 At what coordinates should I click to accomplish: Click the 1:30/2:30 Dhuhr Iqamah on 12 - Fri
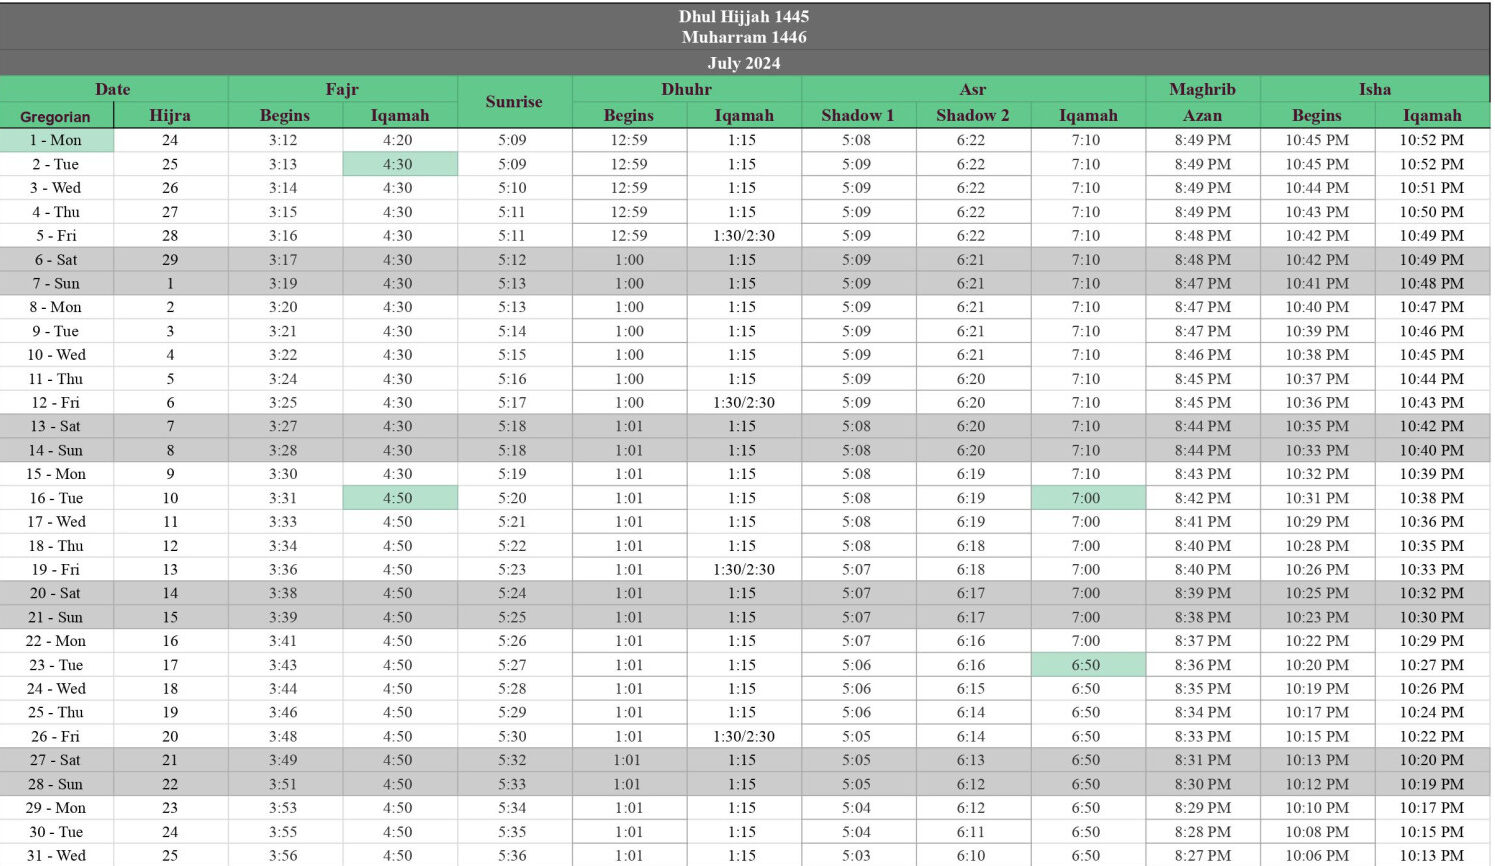click(744, 403)
